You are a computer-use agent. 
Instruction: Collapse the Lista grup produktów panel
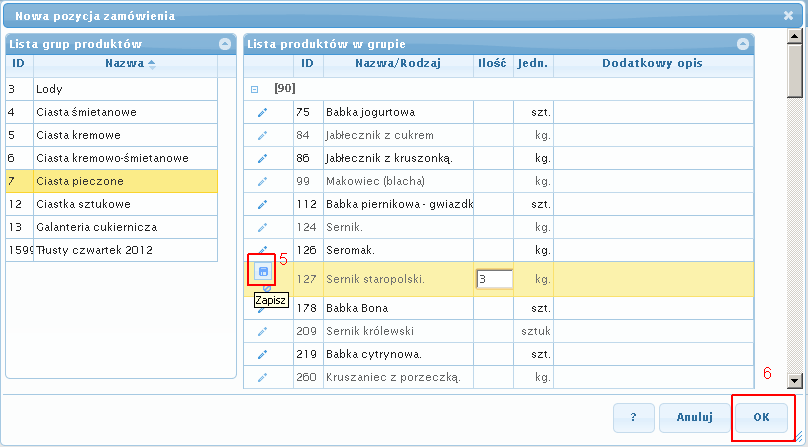coord(225,44)
